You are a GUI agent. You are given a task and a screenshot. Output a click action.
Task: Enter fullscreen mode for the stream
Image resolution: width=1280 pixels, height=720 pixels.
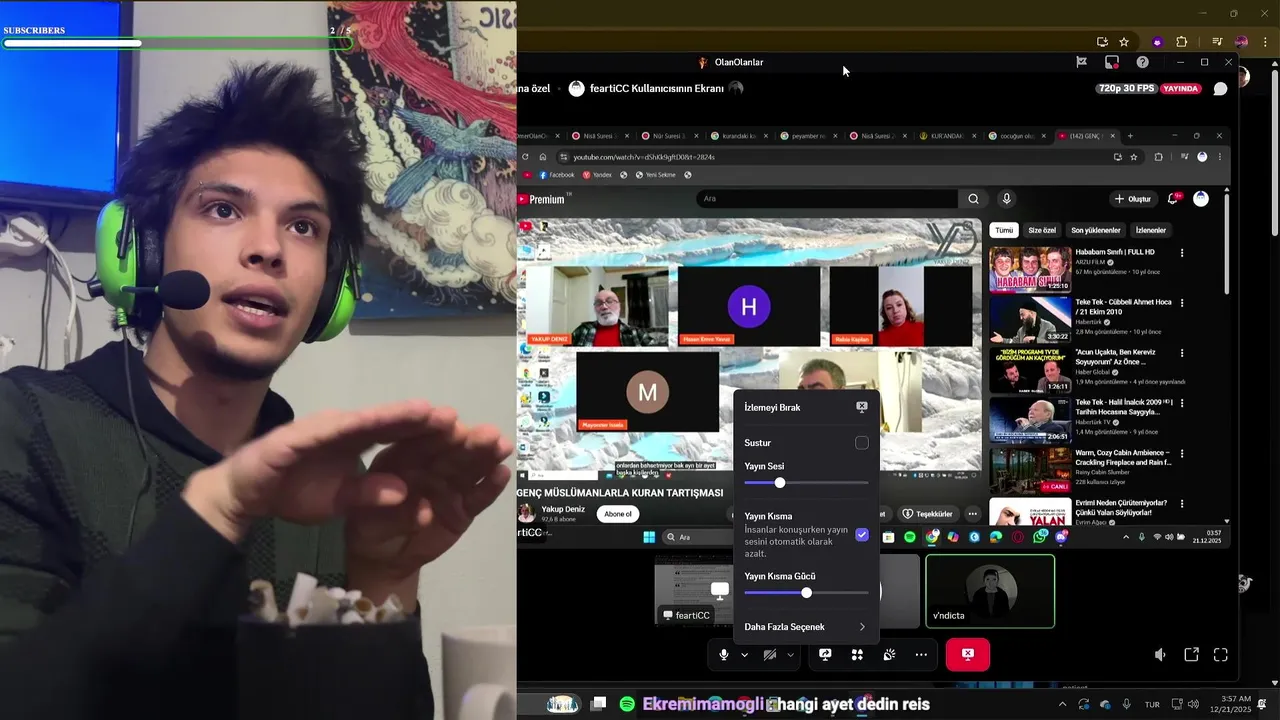[x=1221, y=655]
